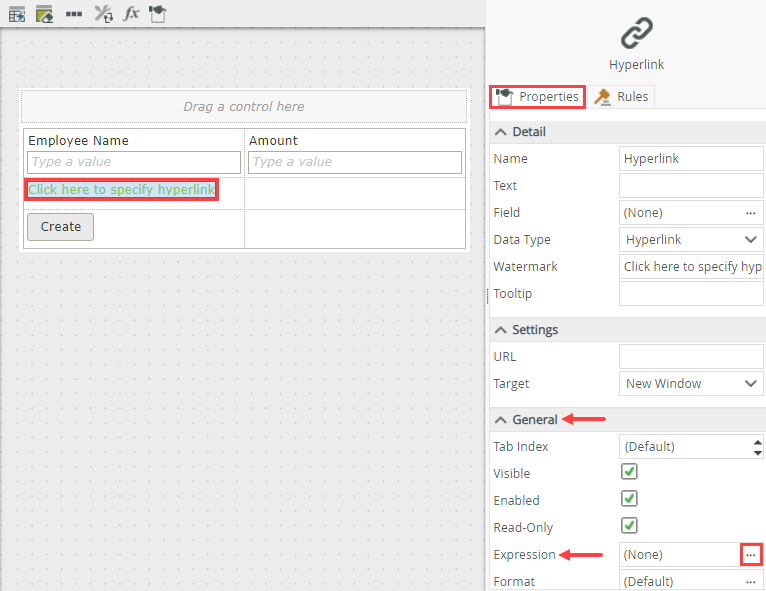Collapse the Detail section

click(501, 132)
